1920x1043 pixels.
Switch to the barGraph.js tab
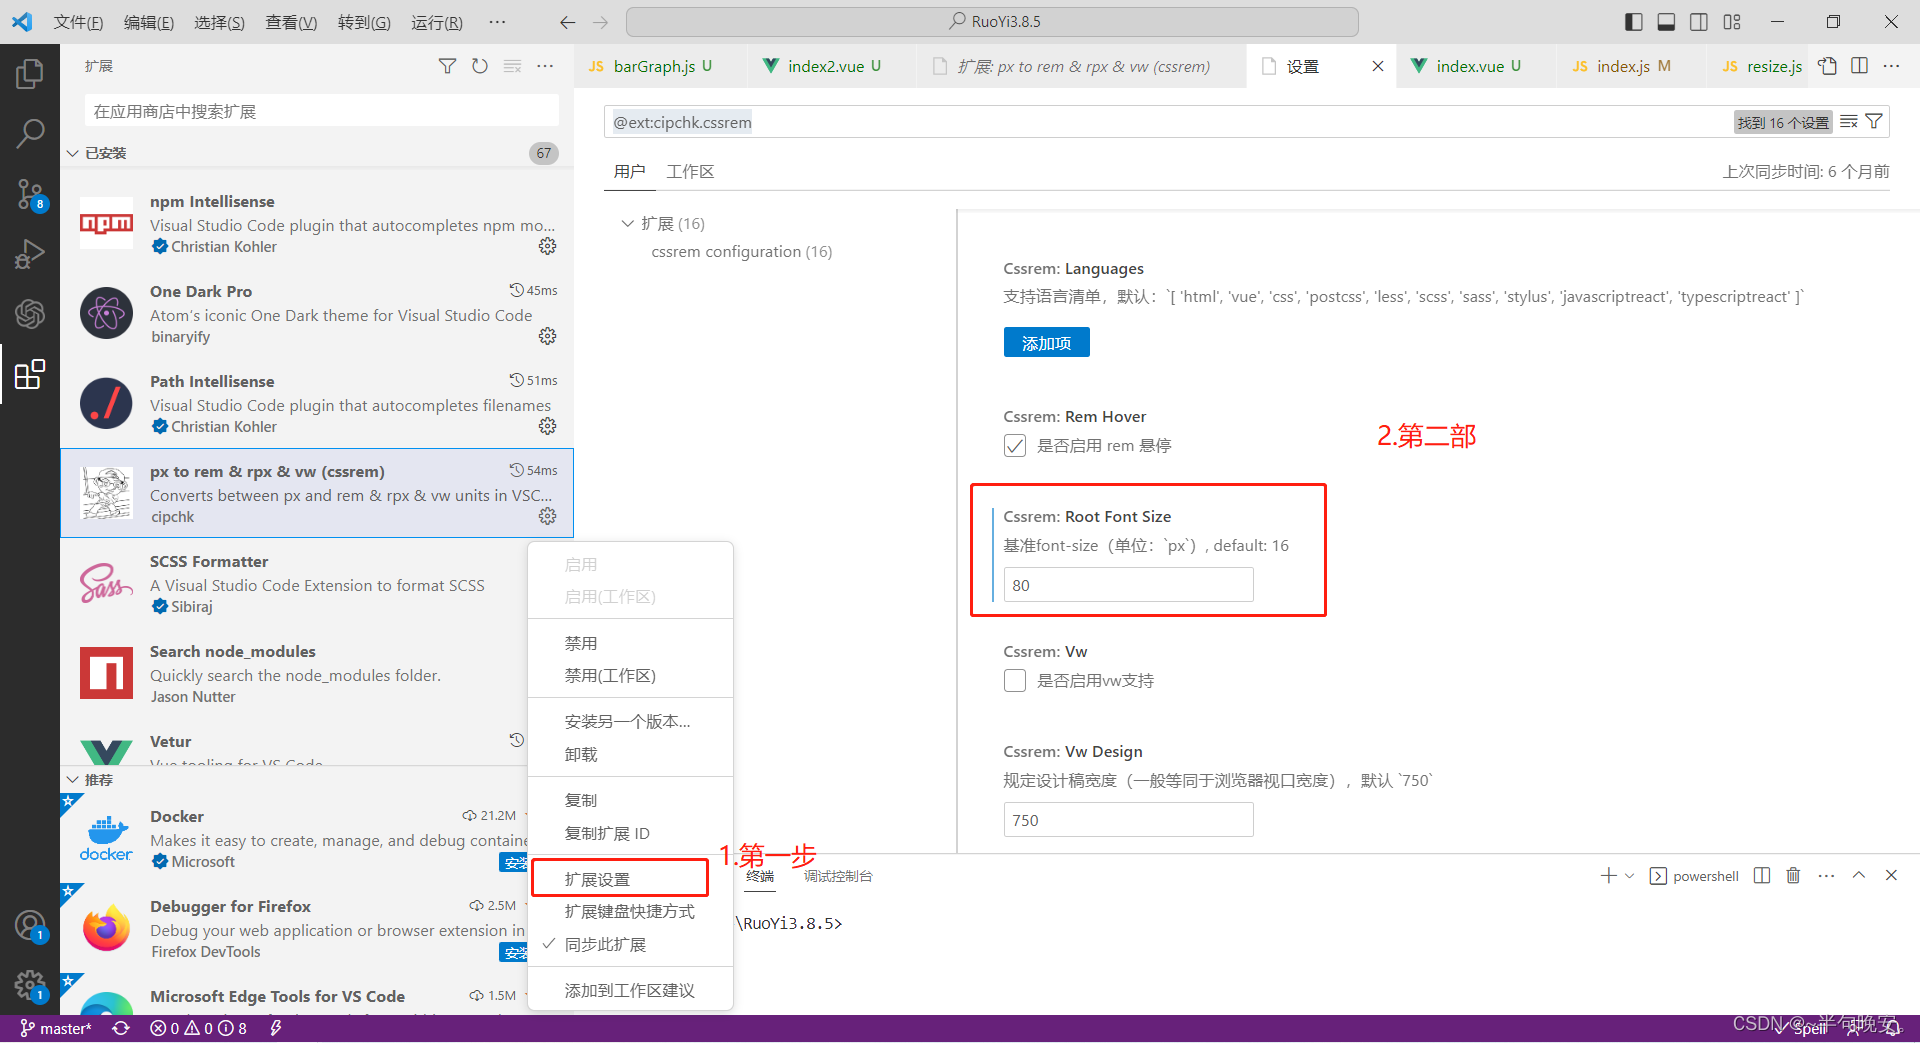click(654, 66)
